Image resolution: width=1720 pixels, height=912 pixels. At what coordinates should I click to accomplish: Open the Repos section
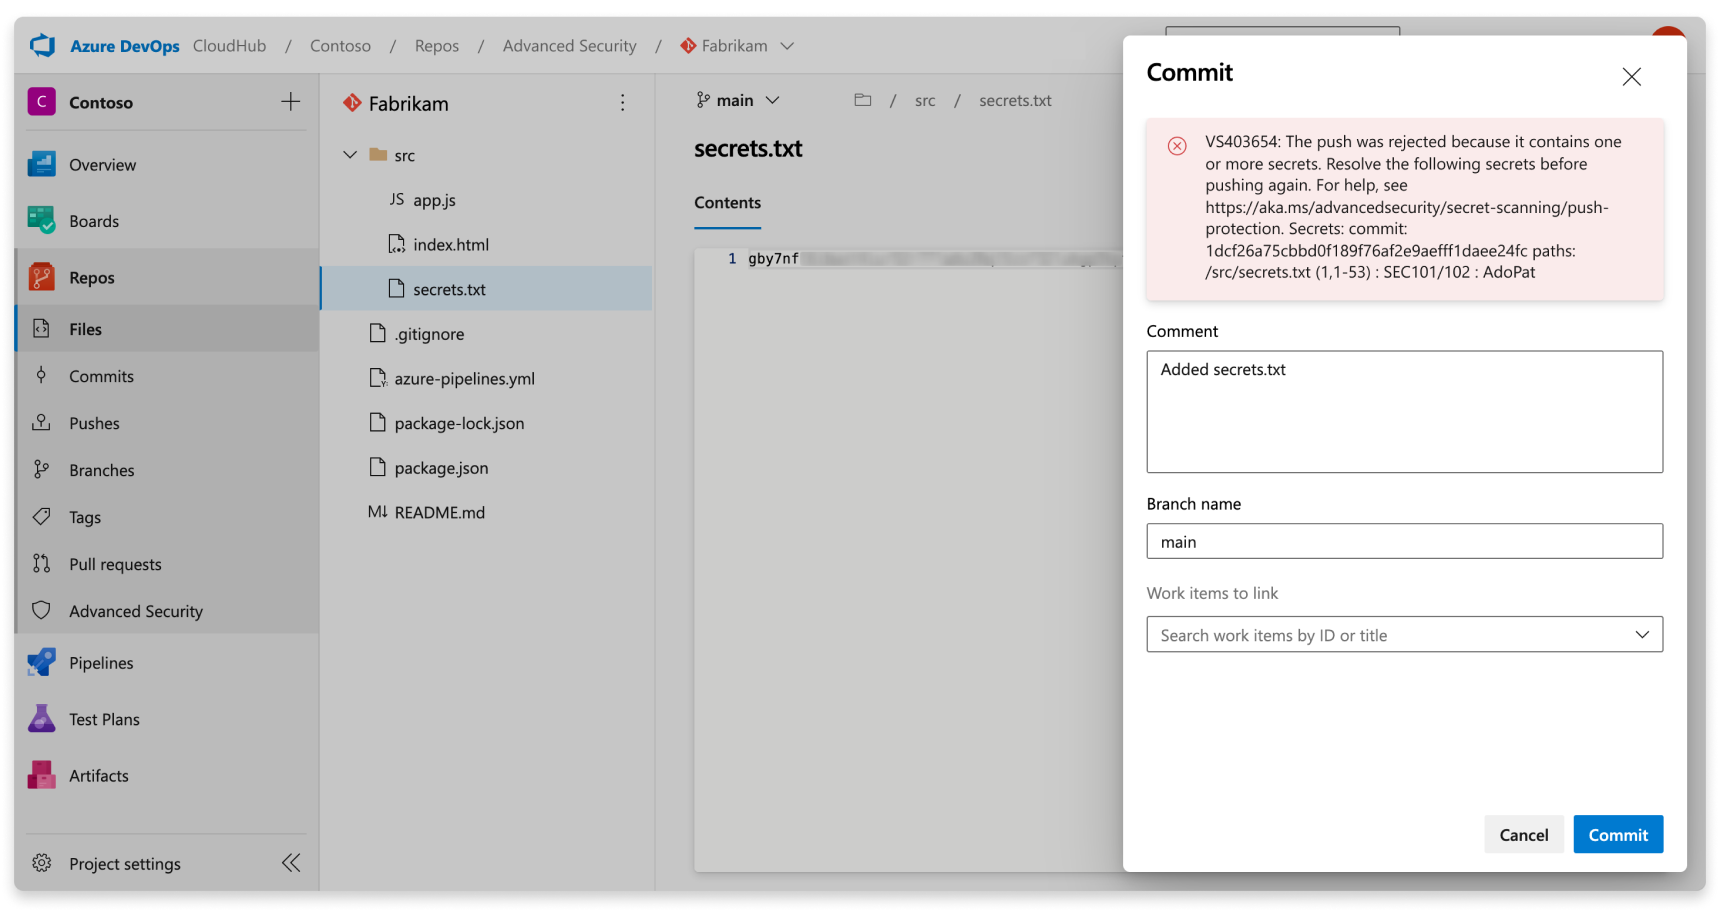point(91,277)
